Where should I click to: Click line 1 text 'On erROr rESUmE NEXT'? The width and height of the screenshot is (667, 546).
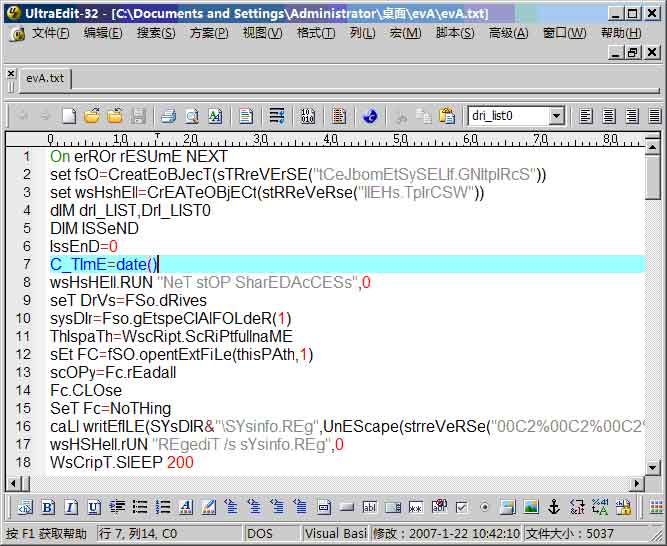139,156
